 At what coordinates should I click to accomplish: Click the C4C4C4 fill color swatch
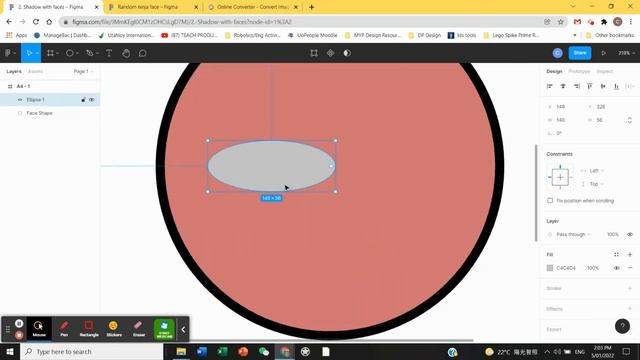click(550, 268)
